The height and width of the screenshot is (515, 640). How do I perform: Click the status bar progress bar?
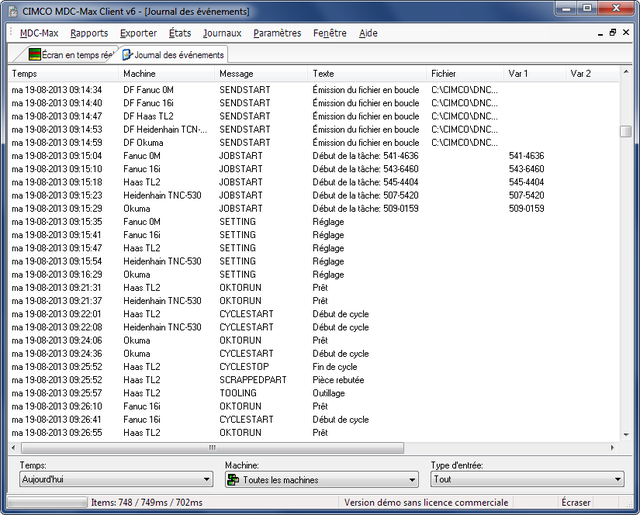coord(47,502)
